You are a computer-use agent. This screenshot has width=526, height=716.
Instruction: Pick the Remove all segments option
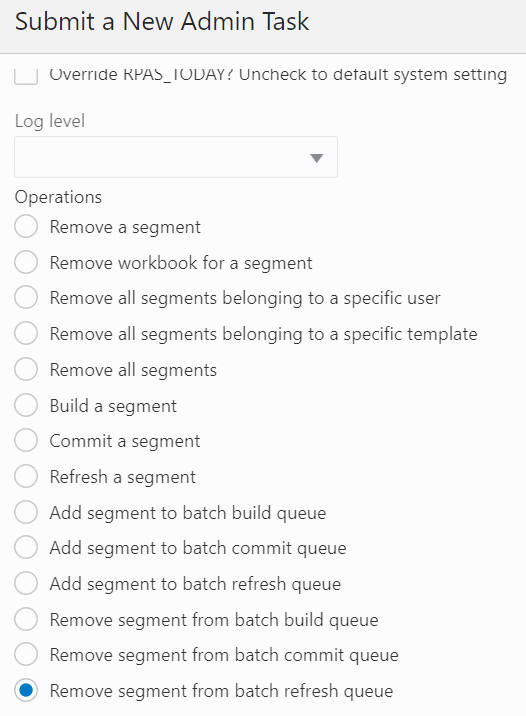coord(26,369)
